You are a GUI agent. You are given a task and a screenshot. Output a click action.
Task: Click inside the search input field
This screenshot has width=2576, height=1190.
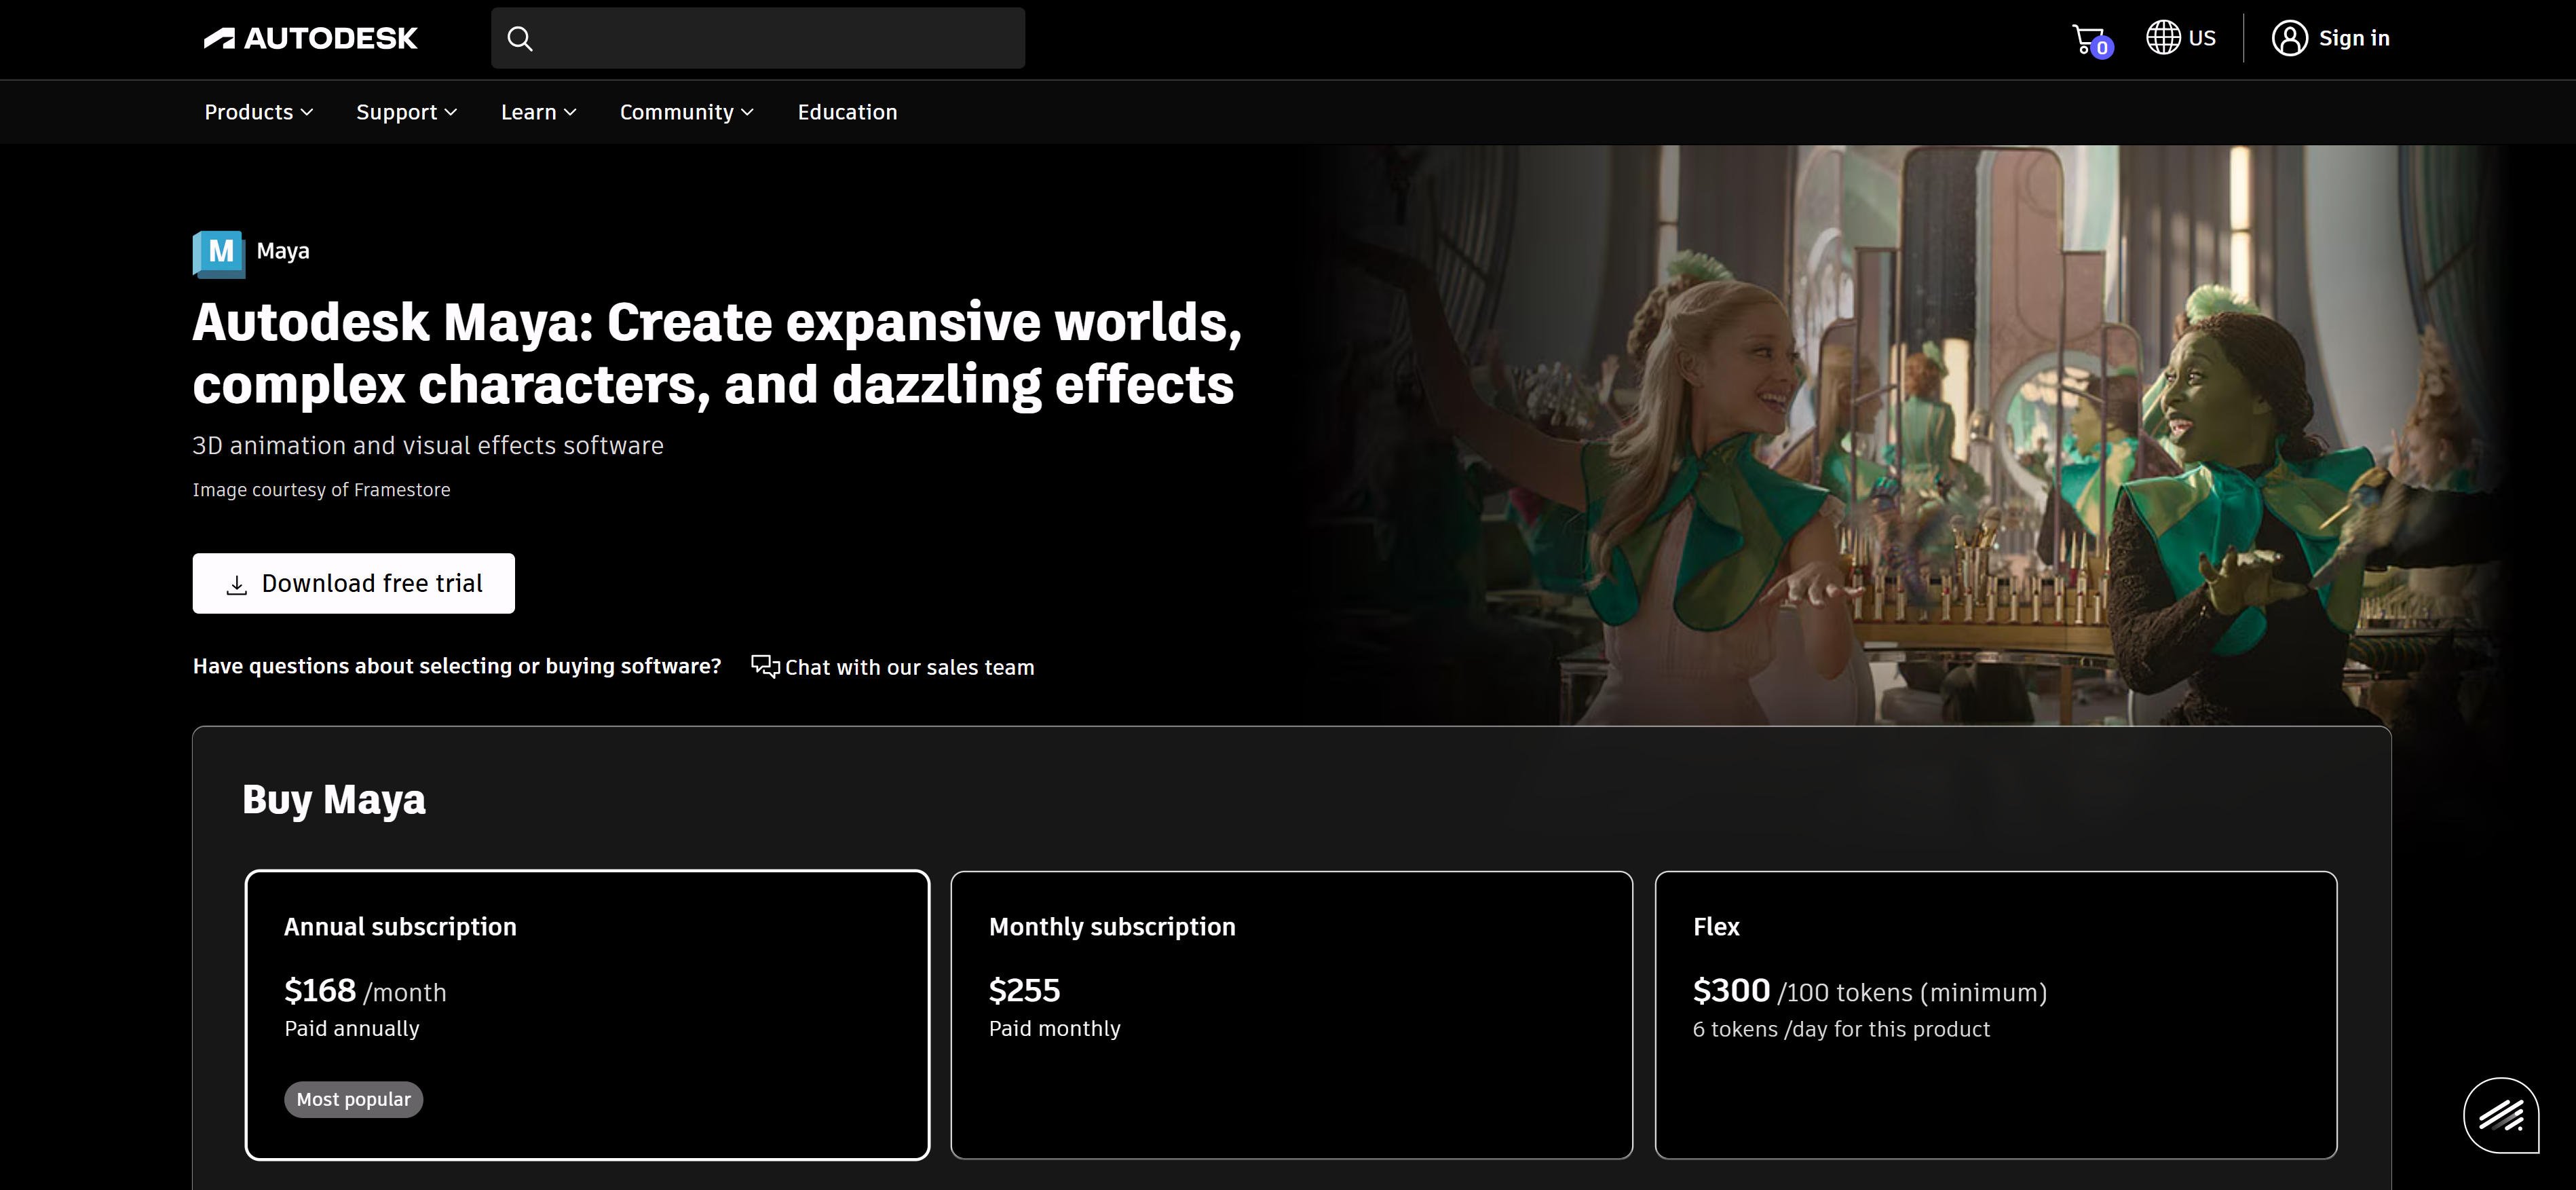[780, 38]
